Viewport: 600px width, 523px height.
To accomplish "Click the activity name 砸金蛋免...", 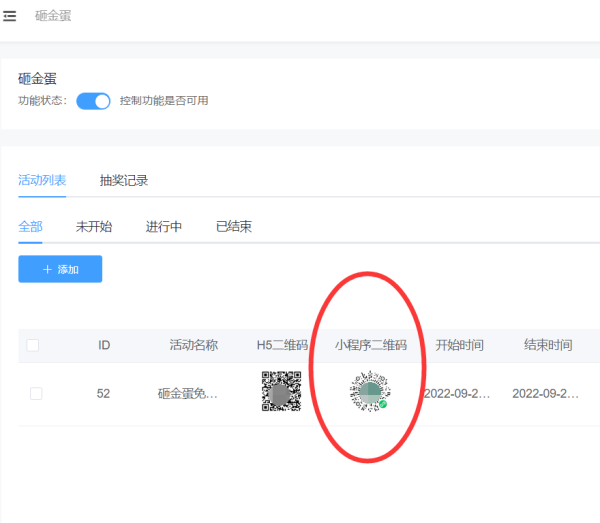I will (x=188, y=393).
